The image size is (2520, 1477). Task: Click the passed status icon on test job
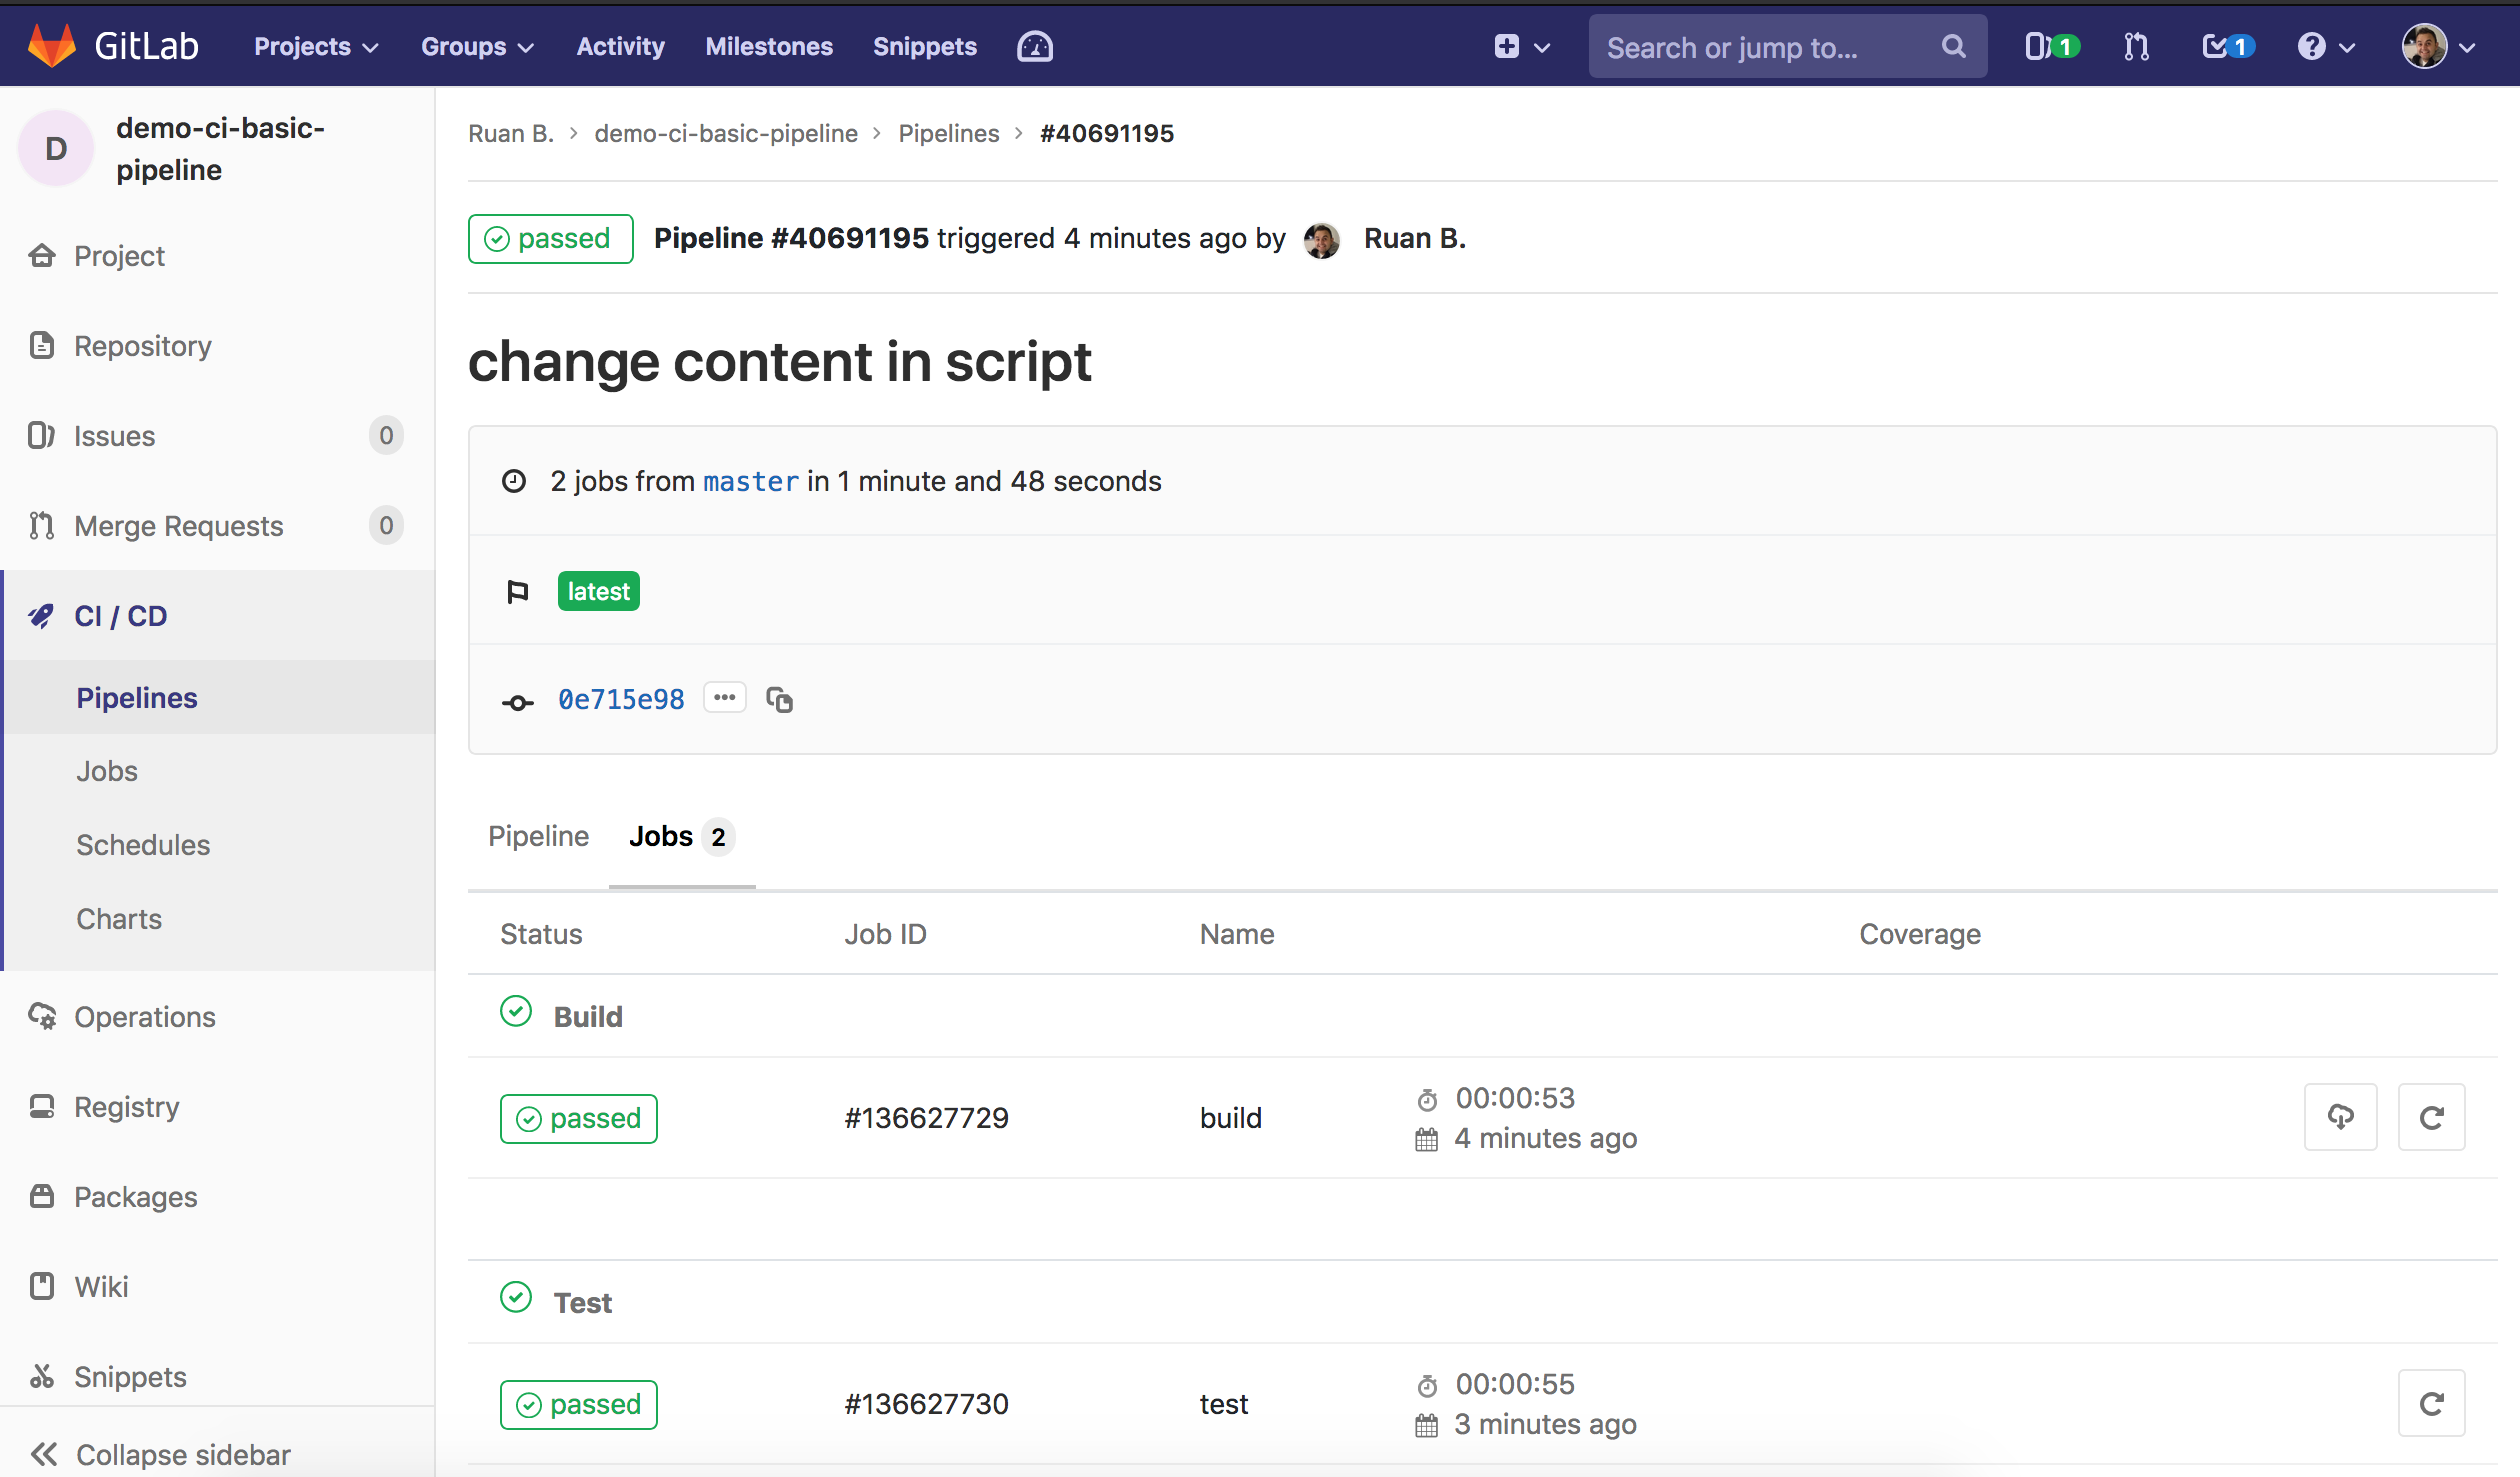(579, 1403)
